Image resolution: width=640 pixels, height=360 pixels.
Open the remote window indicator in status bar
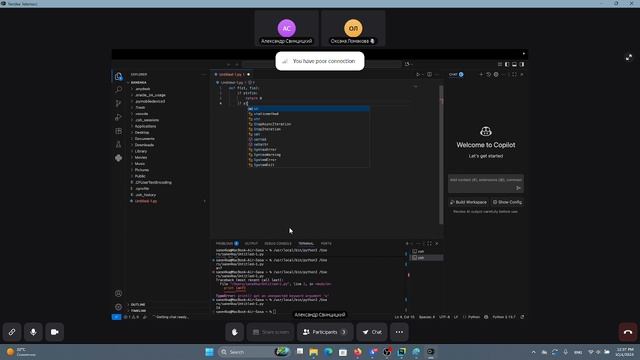pyautogui.click(x=116, y=317)
